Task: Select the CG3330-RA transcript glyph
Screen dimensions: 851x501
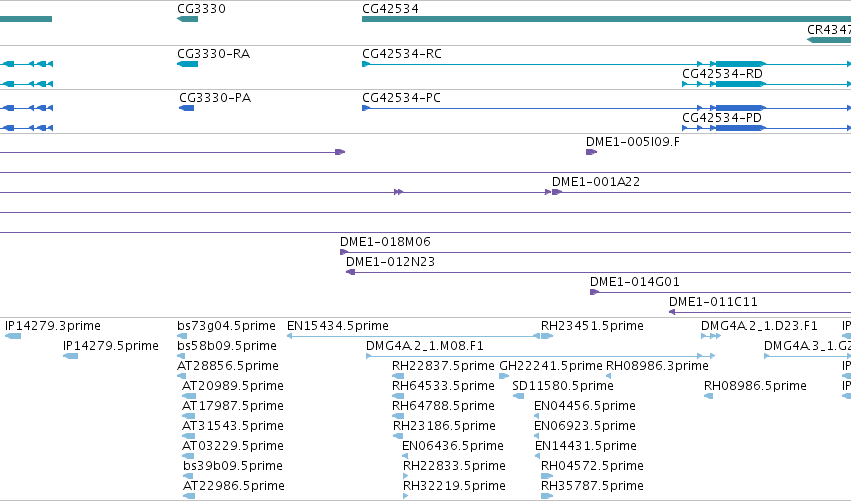Action: pos(187,64)
